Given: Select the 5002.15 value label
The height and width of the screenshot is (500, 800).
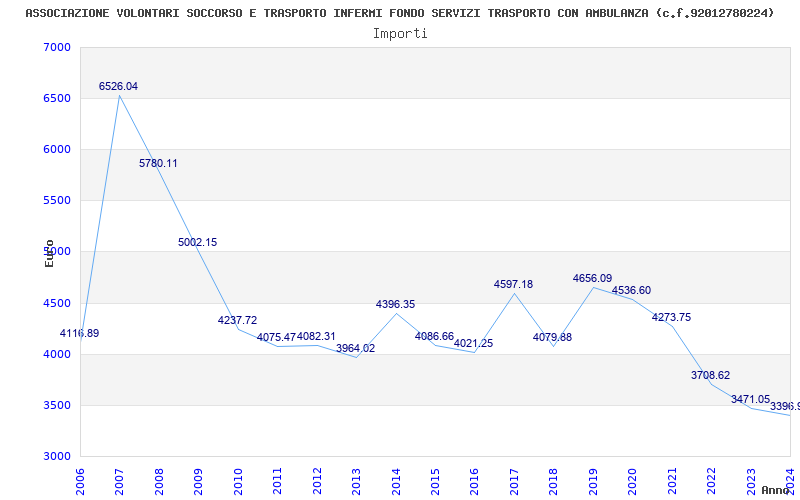Looking at the screenshot, I should tap(197, 242).
